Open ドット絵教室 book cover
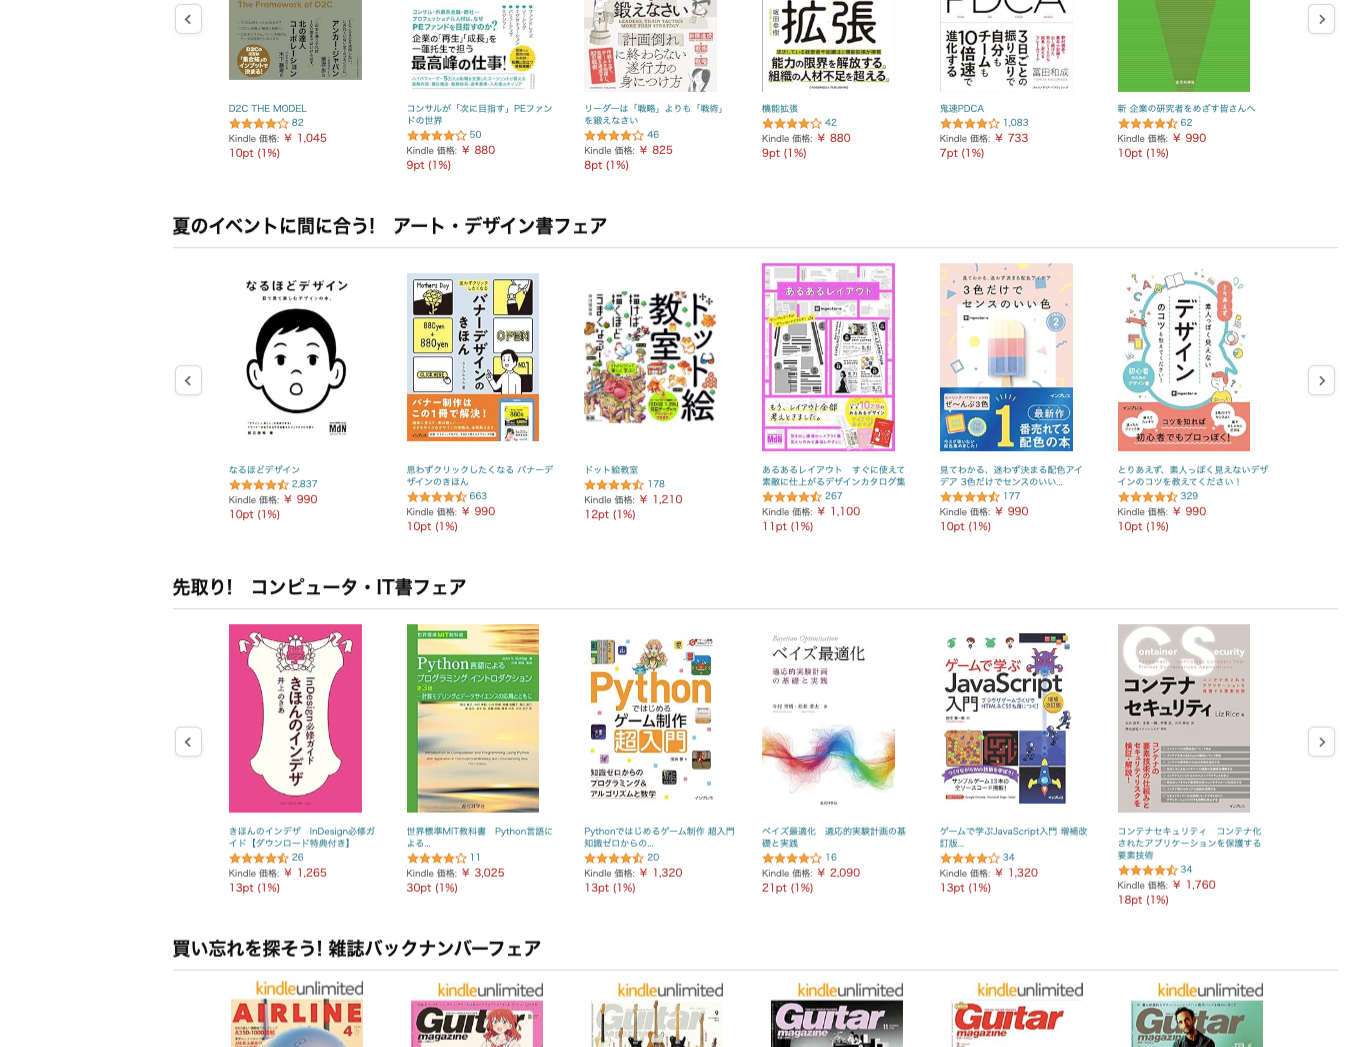 [650, 357]
